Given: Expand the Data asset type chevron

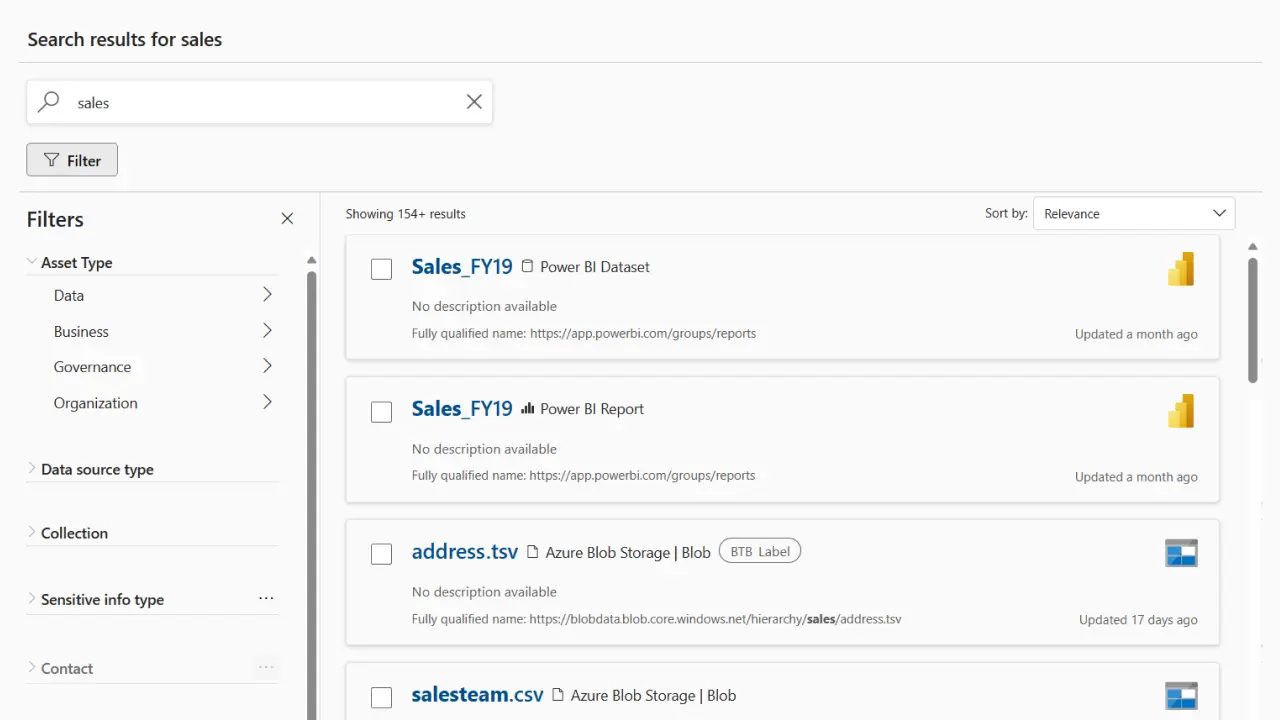Looking at the screenshot, I should click(267, 295).
